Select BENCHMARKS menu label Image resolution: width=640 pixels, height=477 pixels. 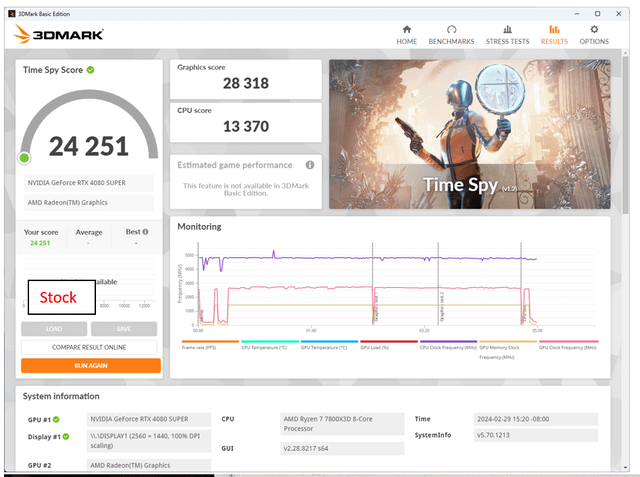click(x=451, y=42)
